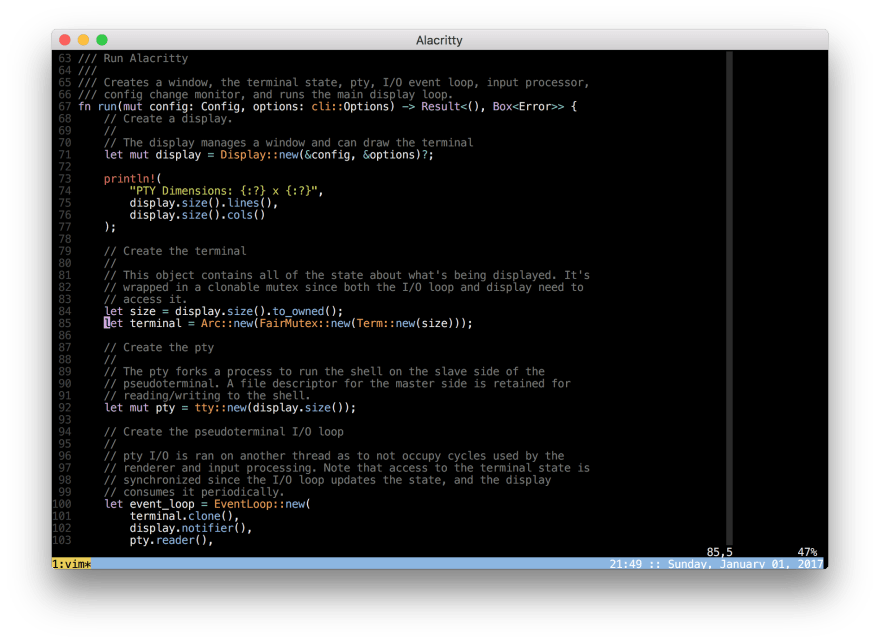Click line number 67 in the gutter
The width and height of the screenshot is (880, 643).
point(63,106)
